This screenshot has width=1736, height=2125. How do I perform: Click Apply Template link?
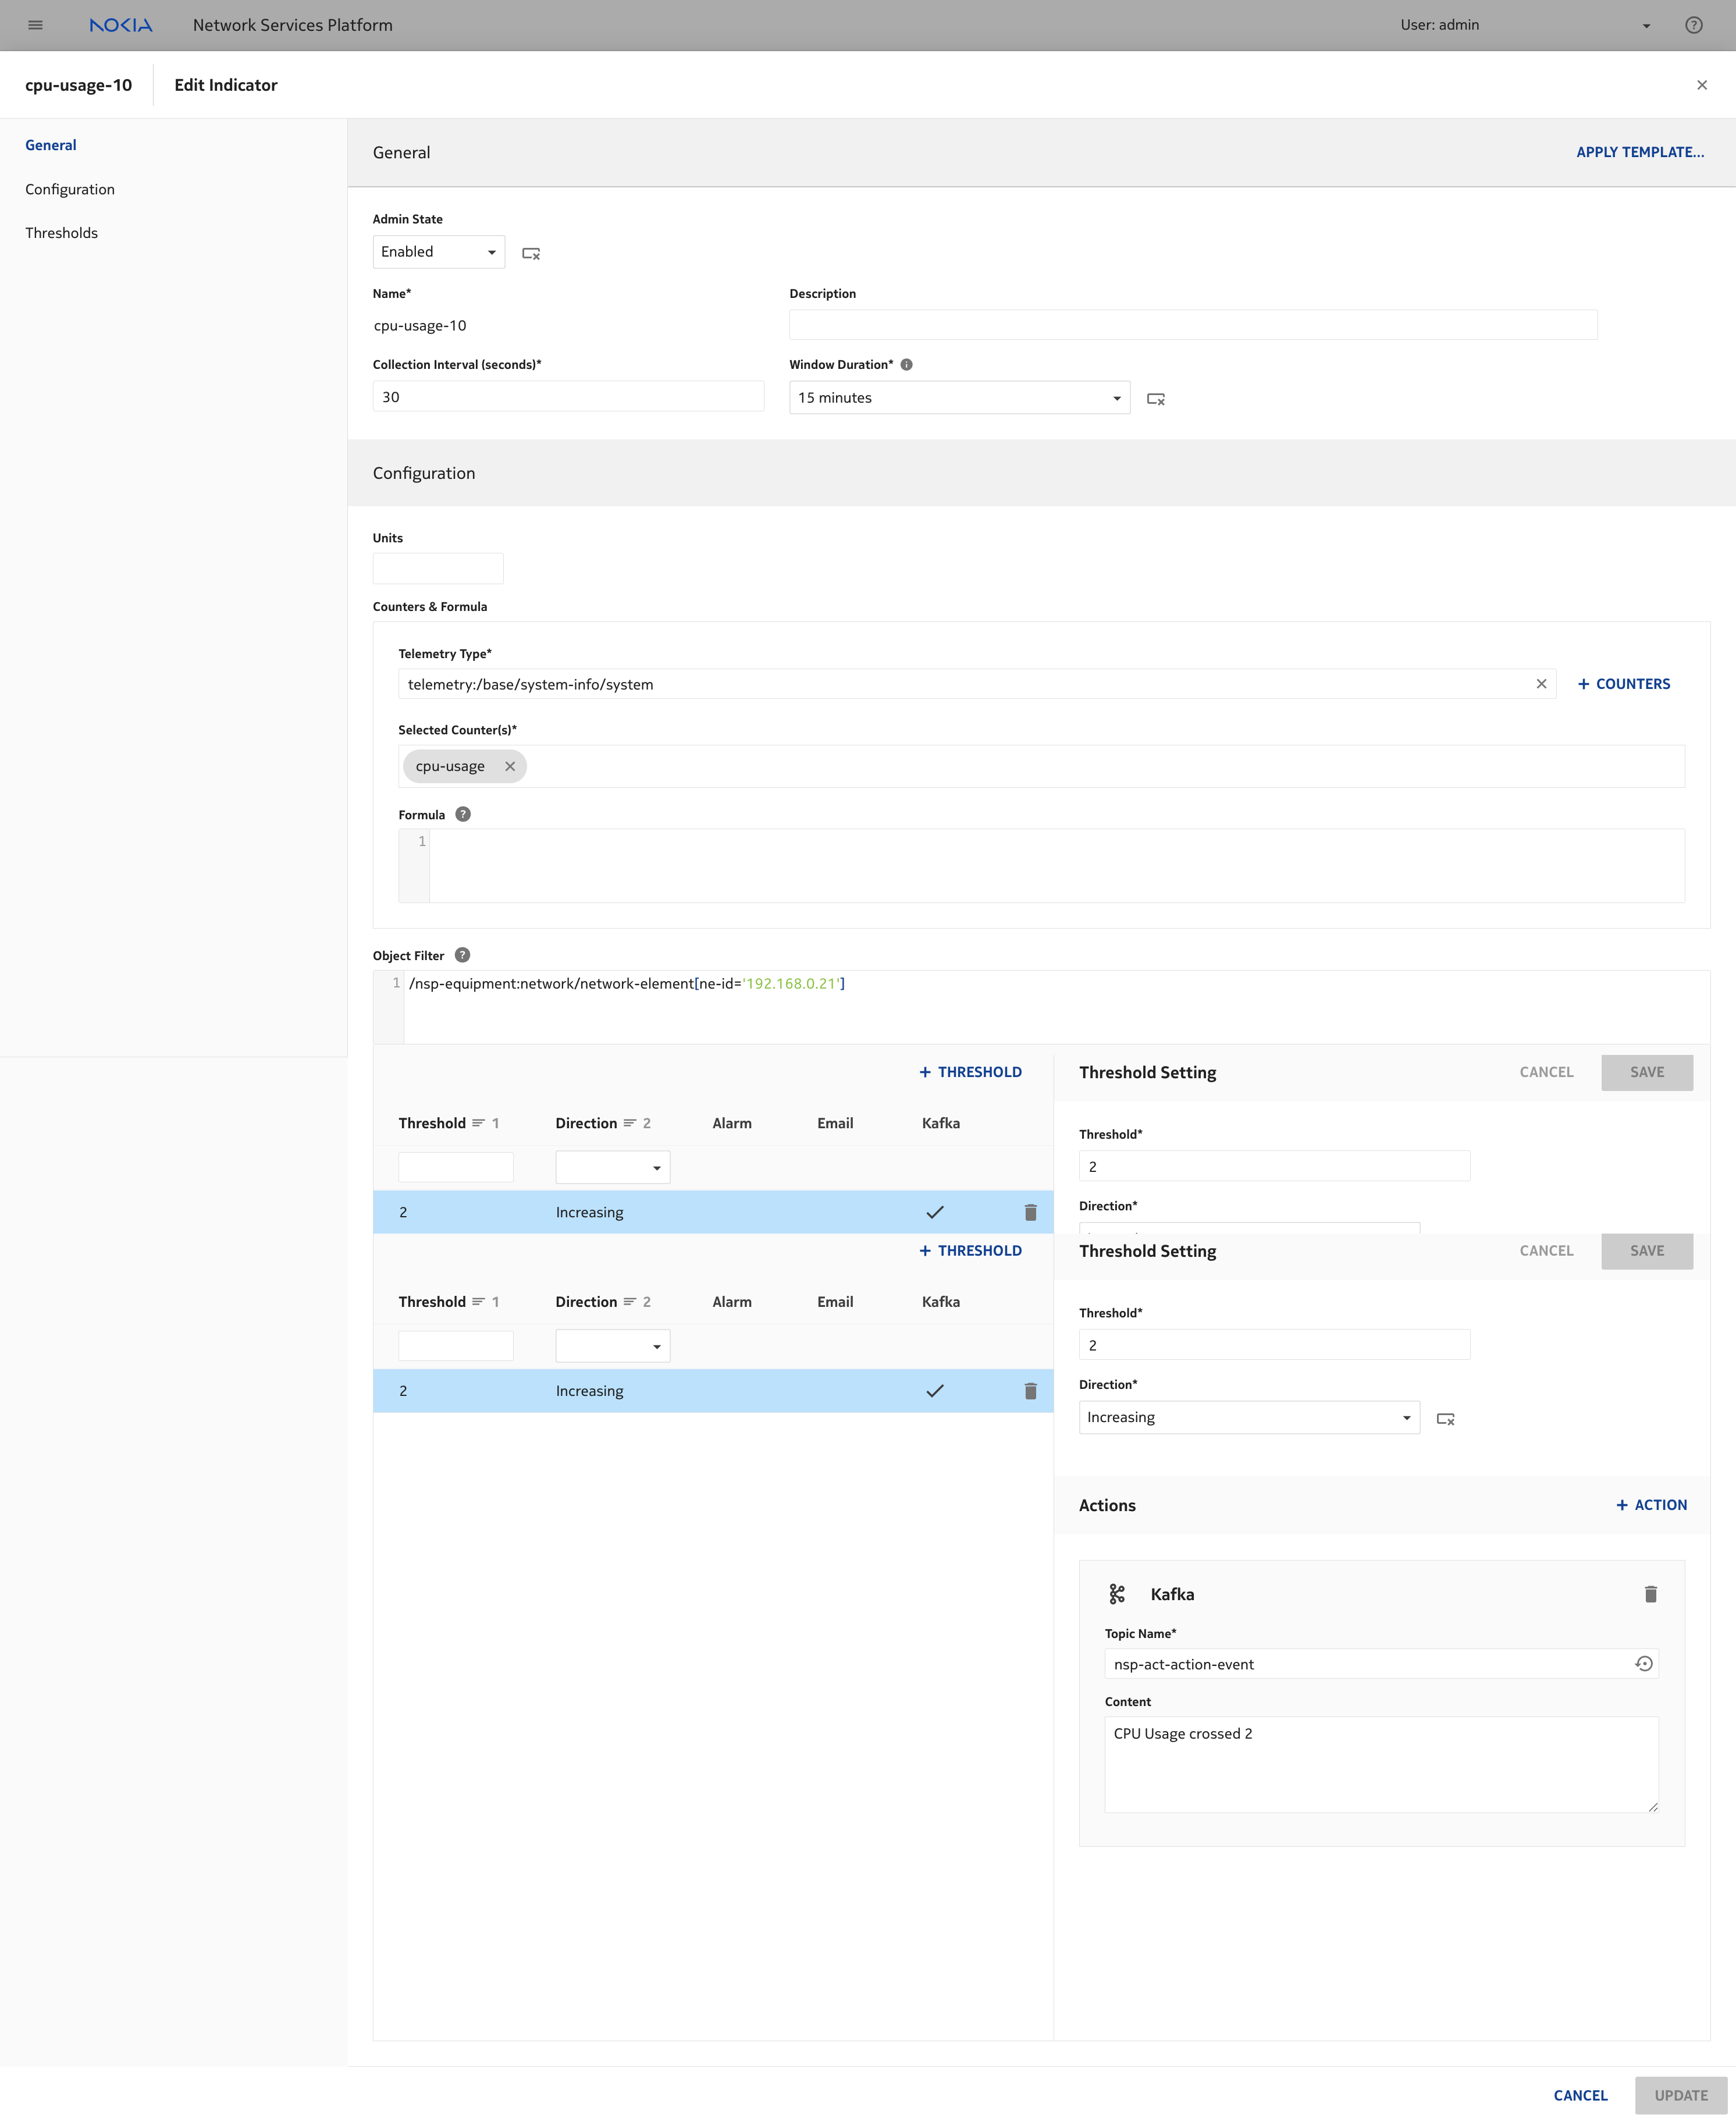1639,152
